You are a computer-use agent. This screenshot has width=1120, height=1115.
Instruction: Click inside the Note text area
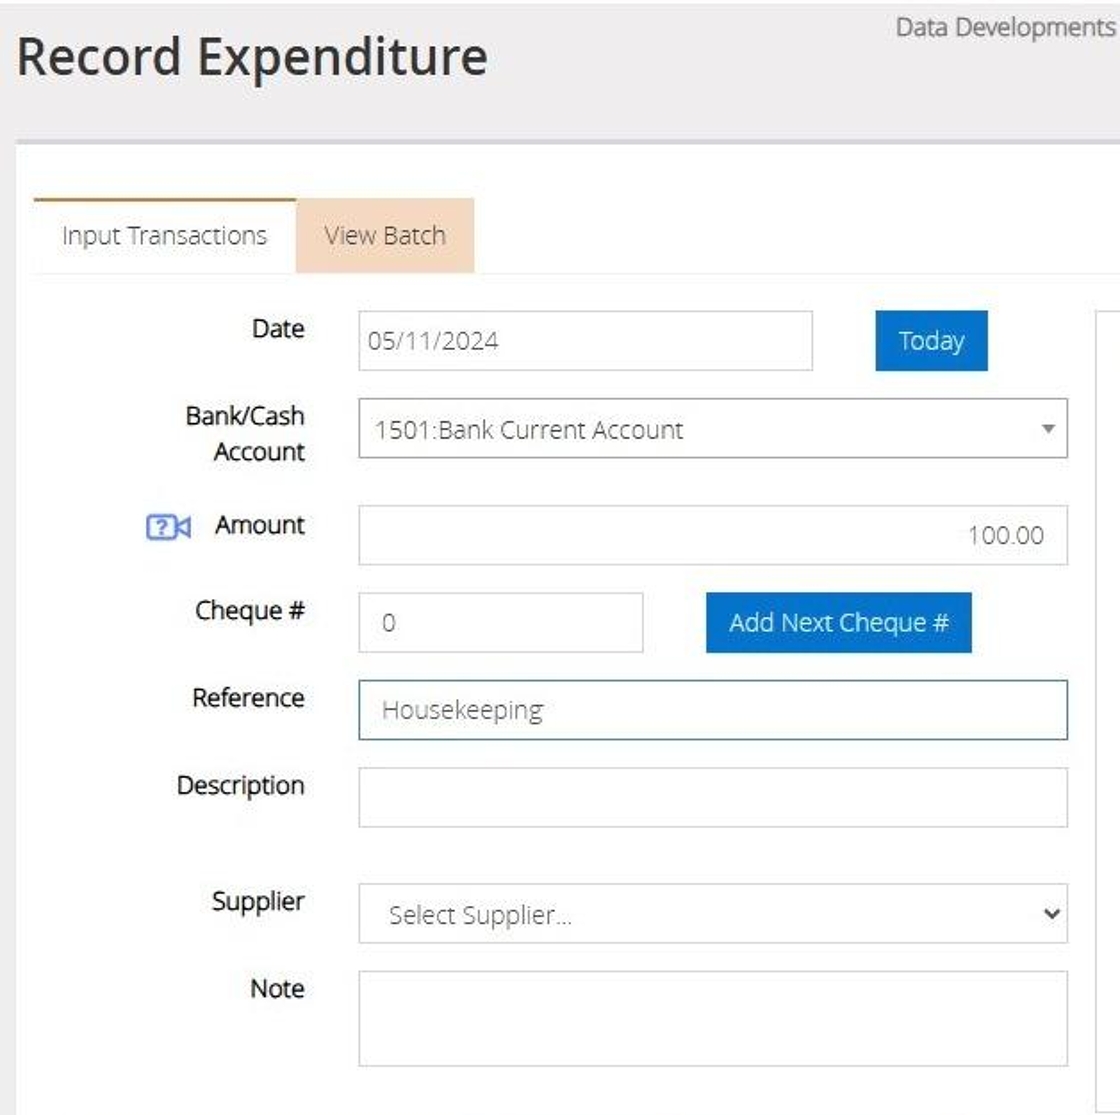click(712, 1018)
